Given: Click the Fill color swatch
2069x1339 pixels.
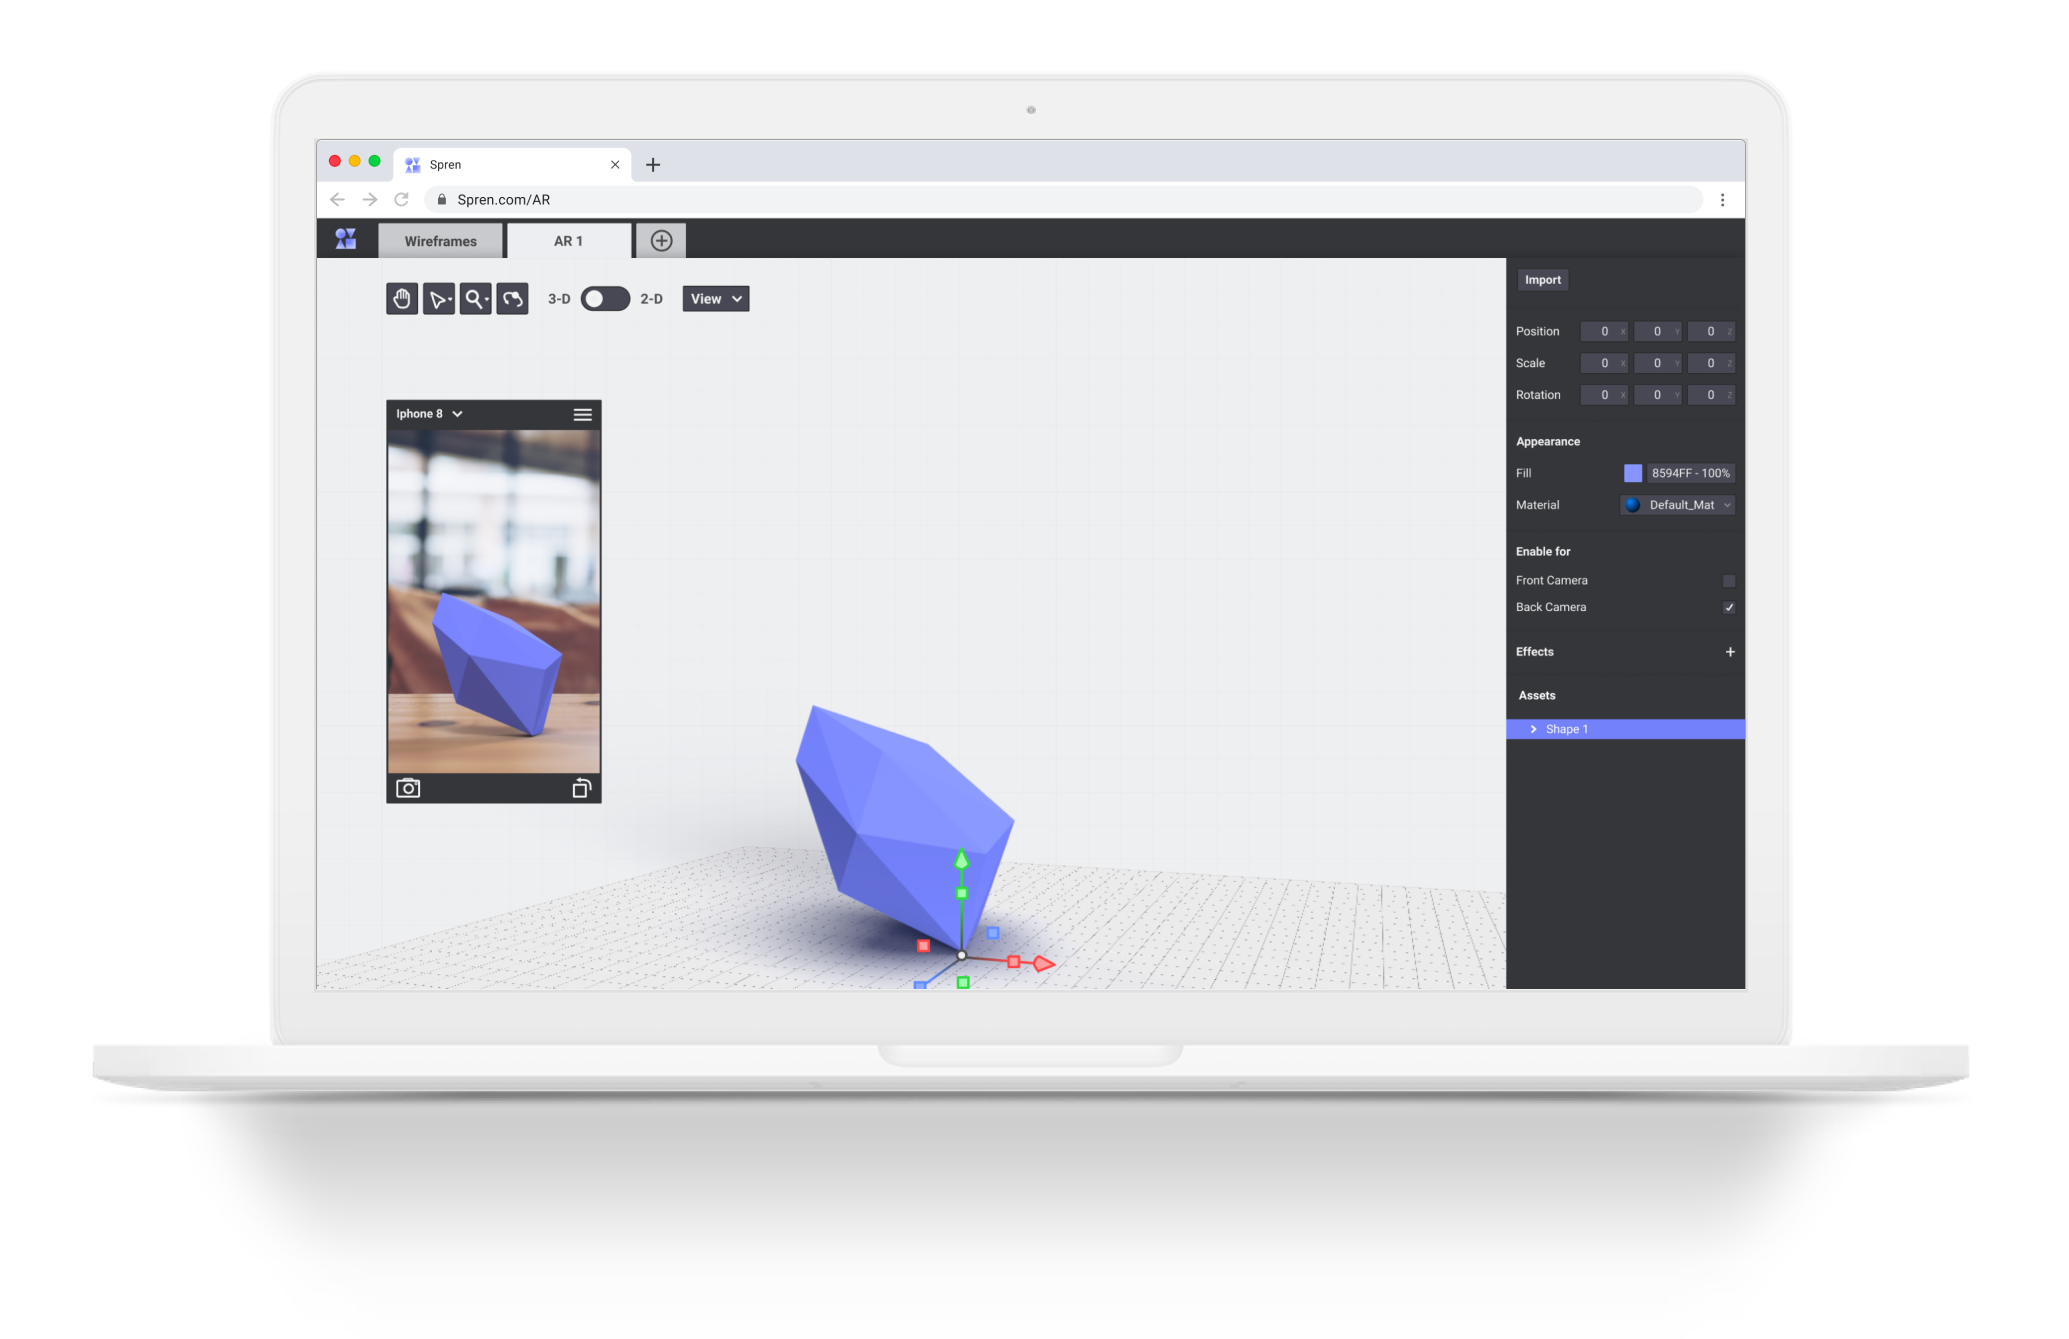Looking at the screenshot, I should click(x=1632, y=473).
